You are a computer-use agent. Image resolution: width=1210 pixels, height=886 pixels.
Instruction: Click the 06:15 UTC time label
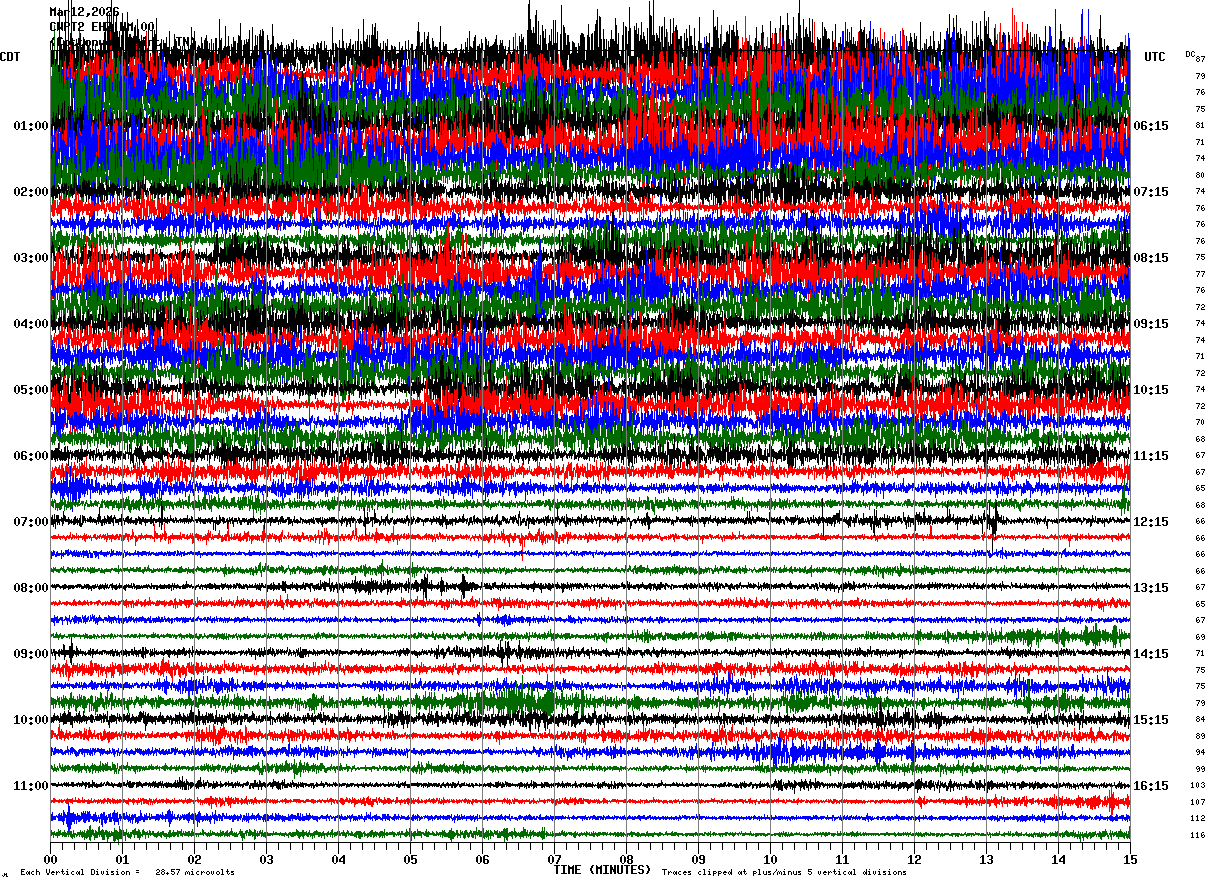pos(1151,126)
